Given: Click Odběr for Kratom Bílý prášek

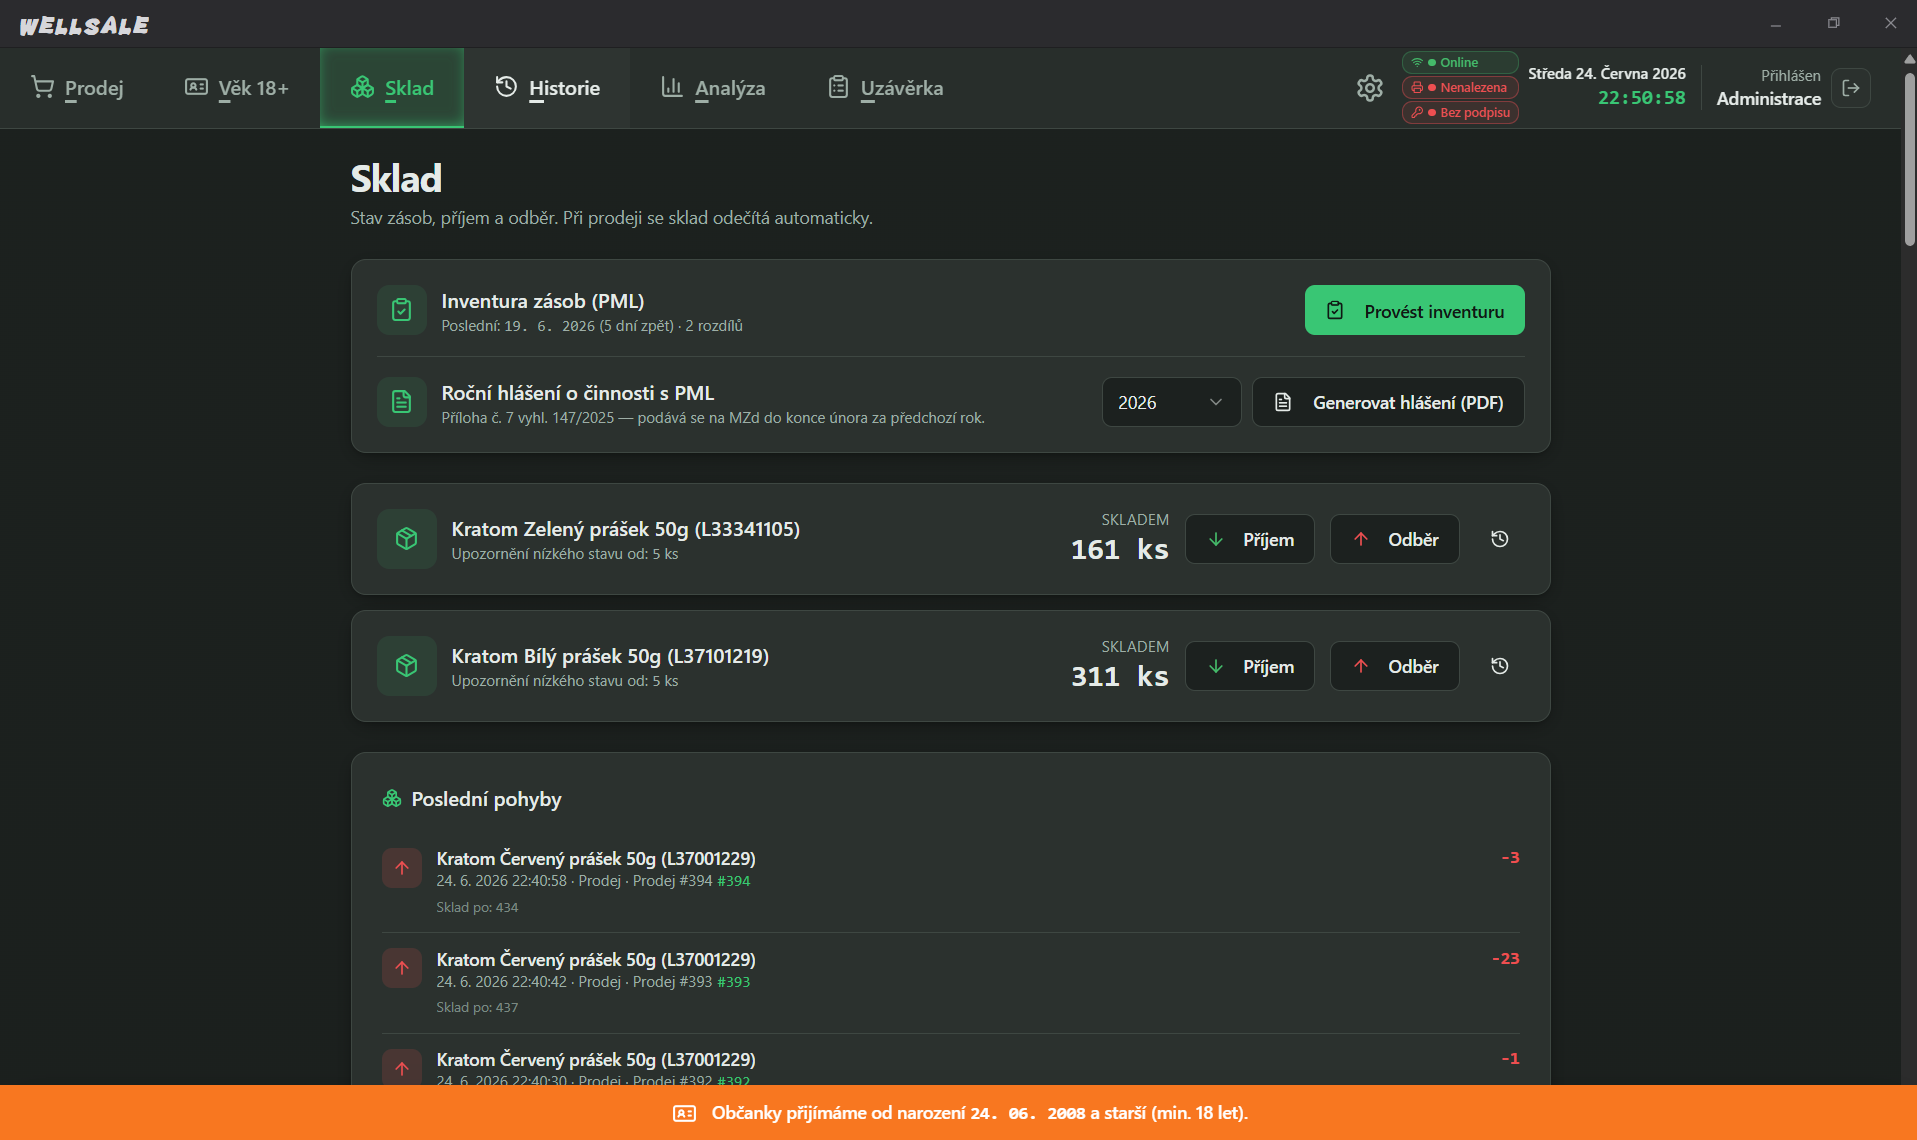Looking at the screenshot, I should pyautogui.click(x=1394, y=666).
